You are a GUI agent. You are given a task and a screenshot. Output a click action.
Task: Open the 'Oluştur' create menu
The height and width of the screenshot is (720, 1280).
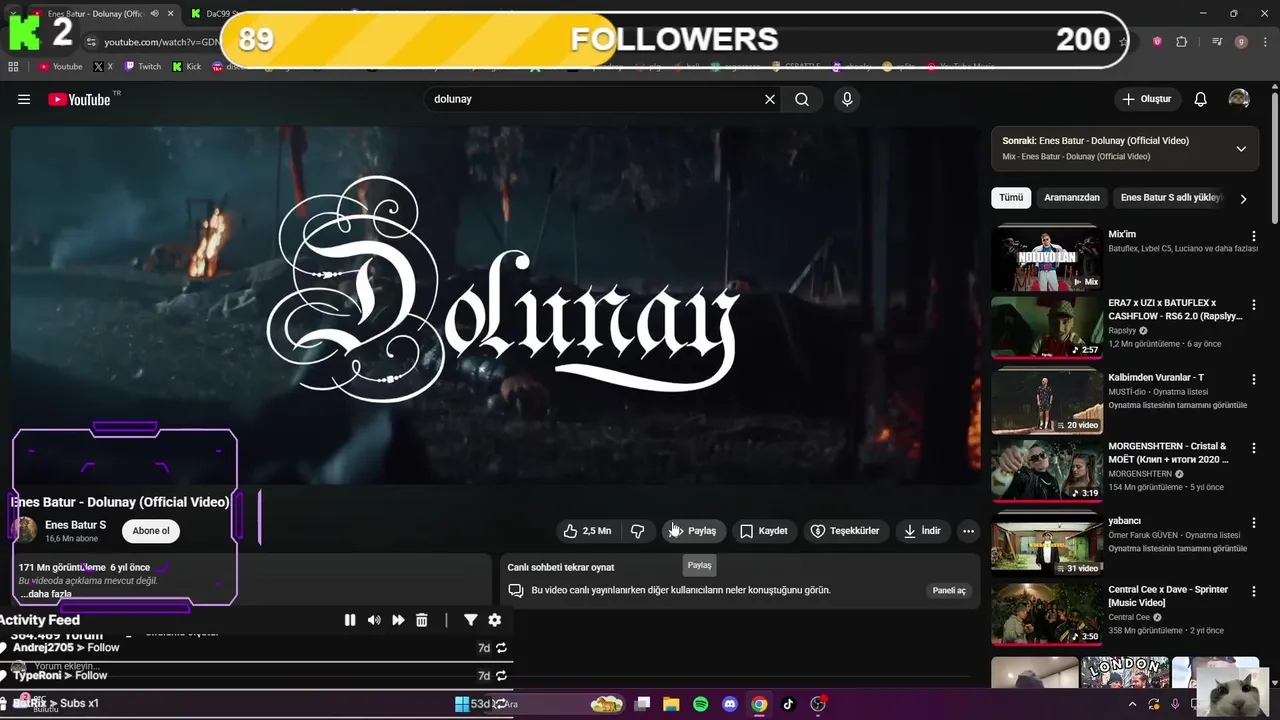click(1146, 99)
